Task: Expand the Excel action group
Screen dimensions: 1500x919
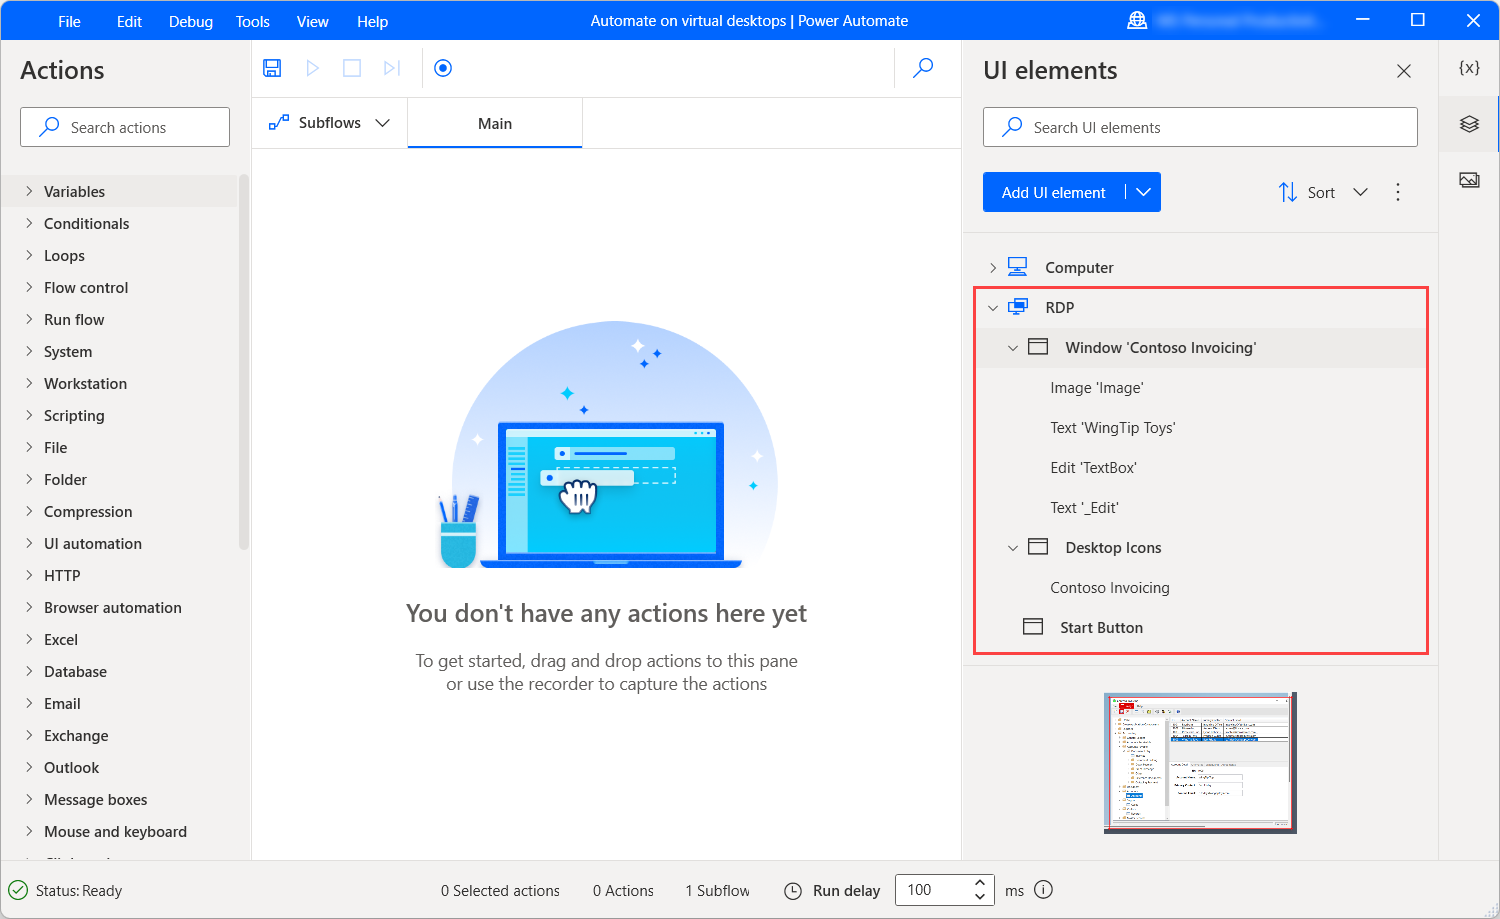Action: pos(29,639)
